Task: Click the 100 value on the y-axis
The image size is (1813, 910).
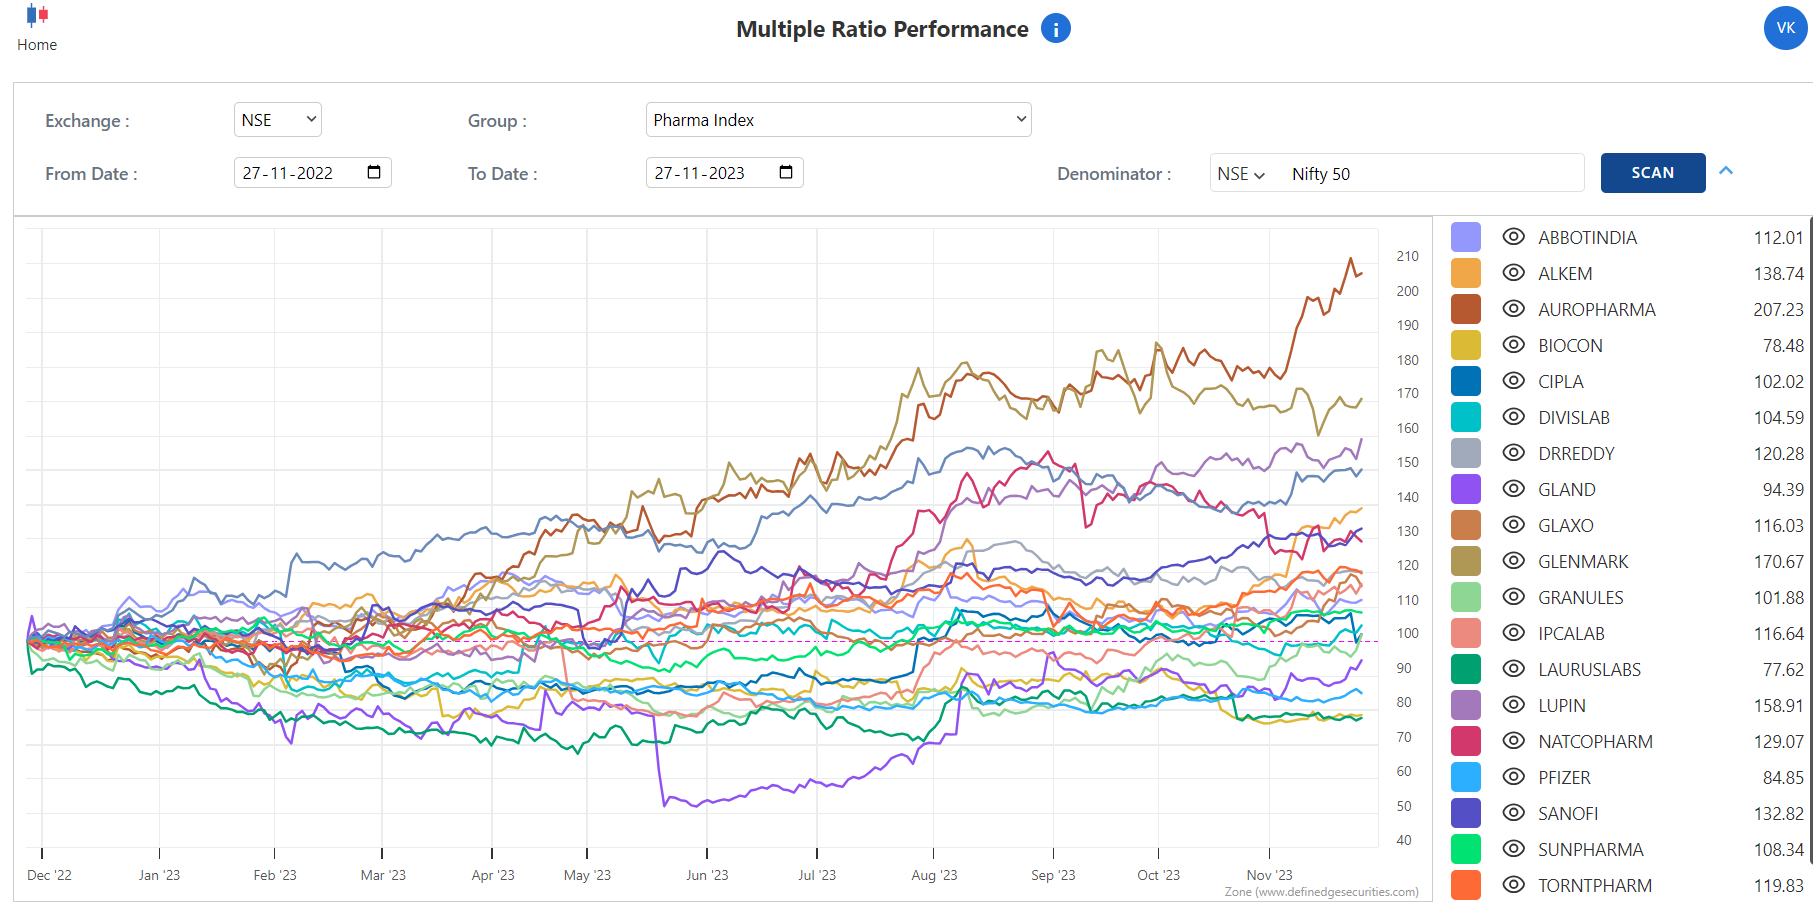Action: pyautogui.click(x=1408, y=633)
